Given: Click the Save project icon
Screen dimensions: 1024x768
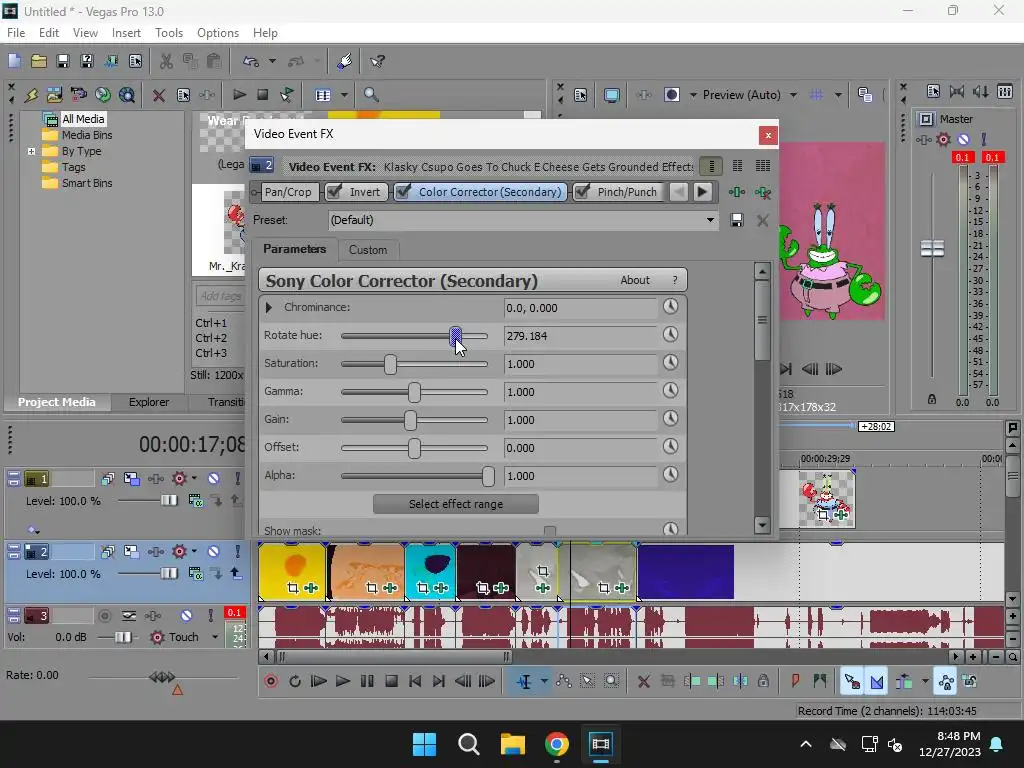Looking at the screenshot, I should (63, 61).
